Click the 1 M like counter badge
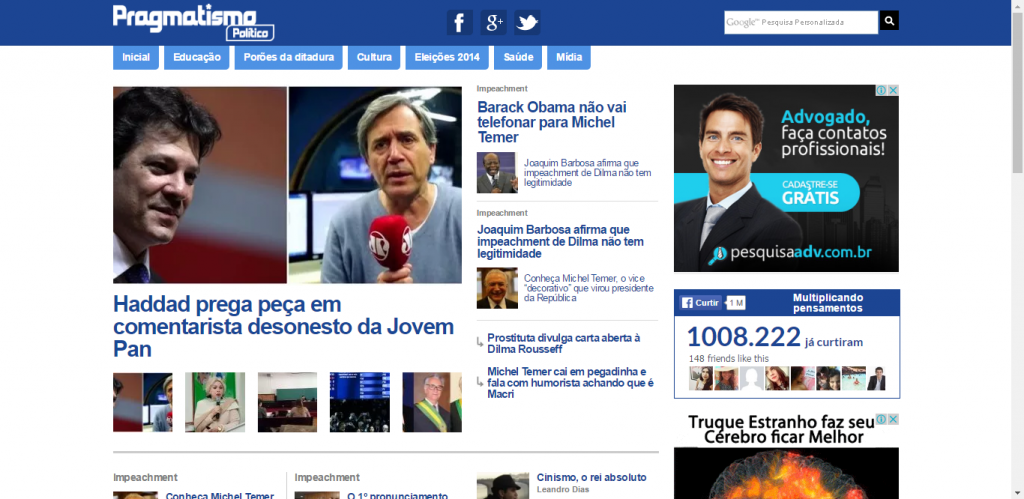 point(736,303)
